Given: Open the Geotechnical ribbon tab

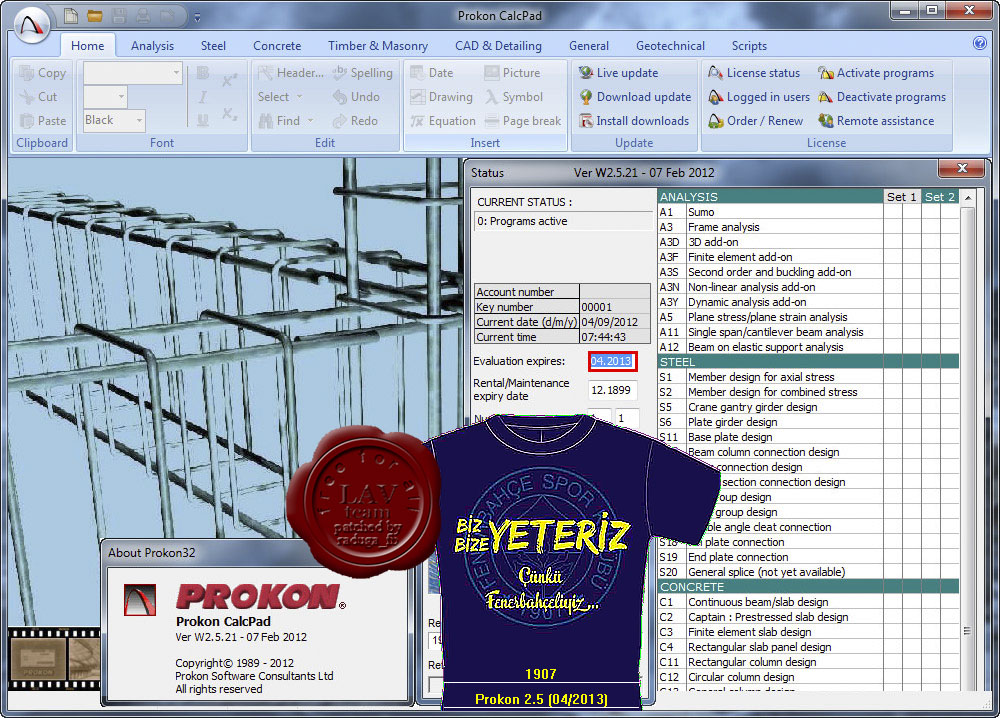Looking at the screenshot, I should click(670, 45).
